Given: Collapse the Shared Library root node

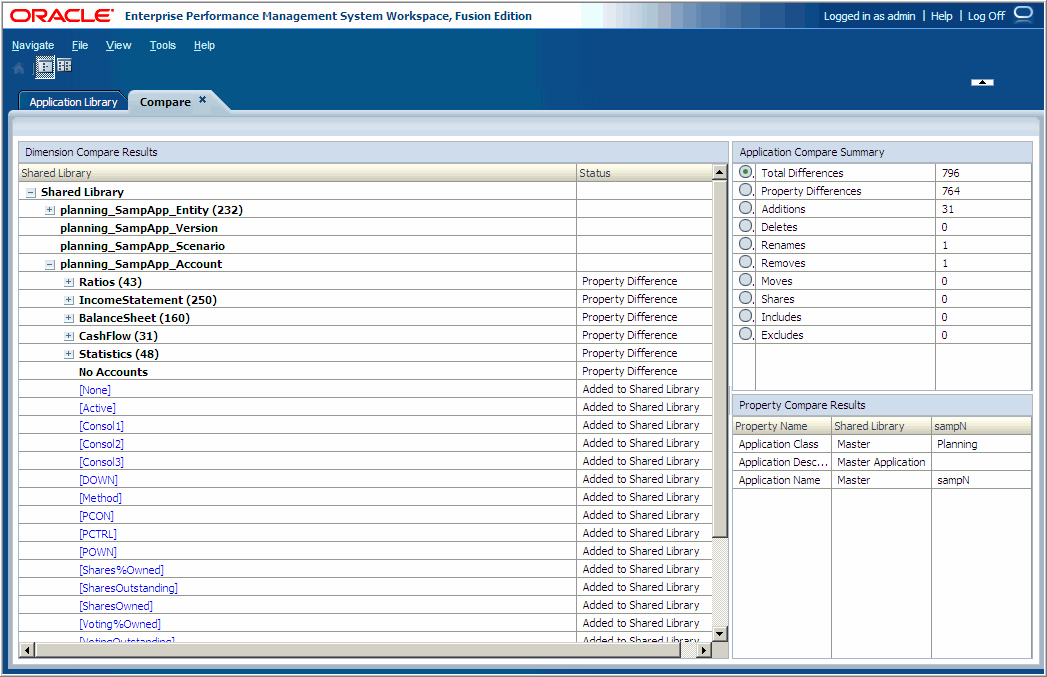Looking at the screenshot, I should click(x=31, y=192).
